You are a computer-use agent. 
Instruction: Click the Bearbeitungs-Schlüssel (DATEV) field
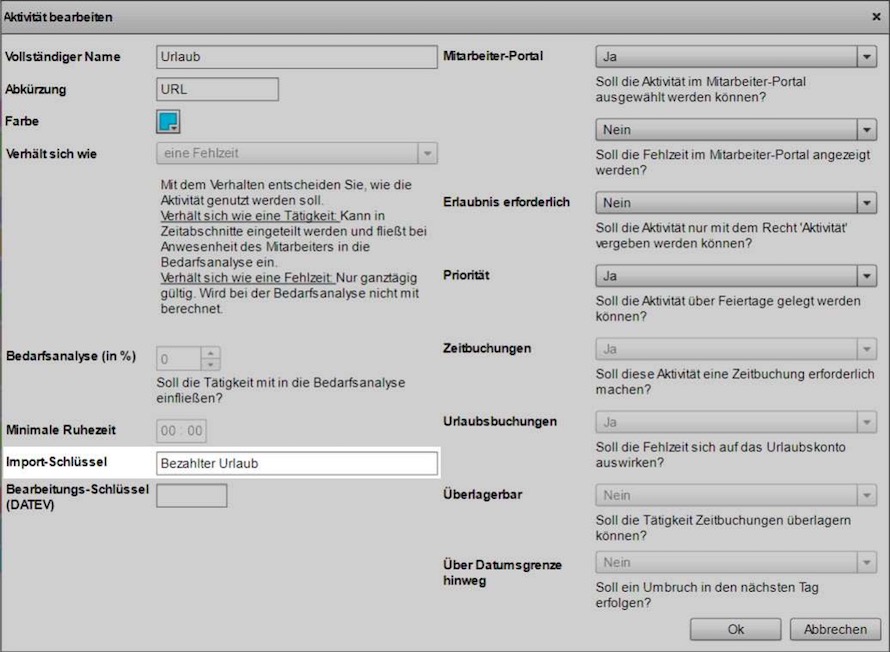click(192, 495)
